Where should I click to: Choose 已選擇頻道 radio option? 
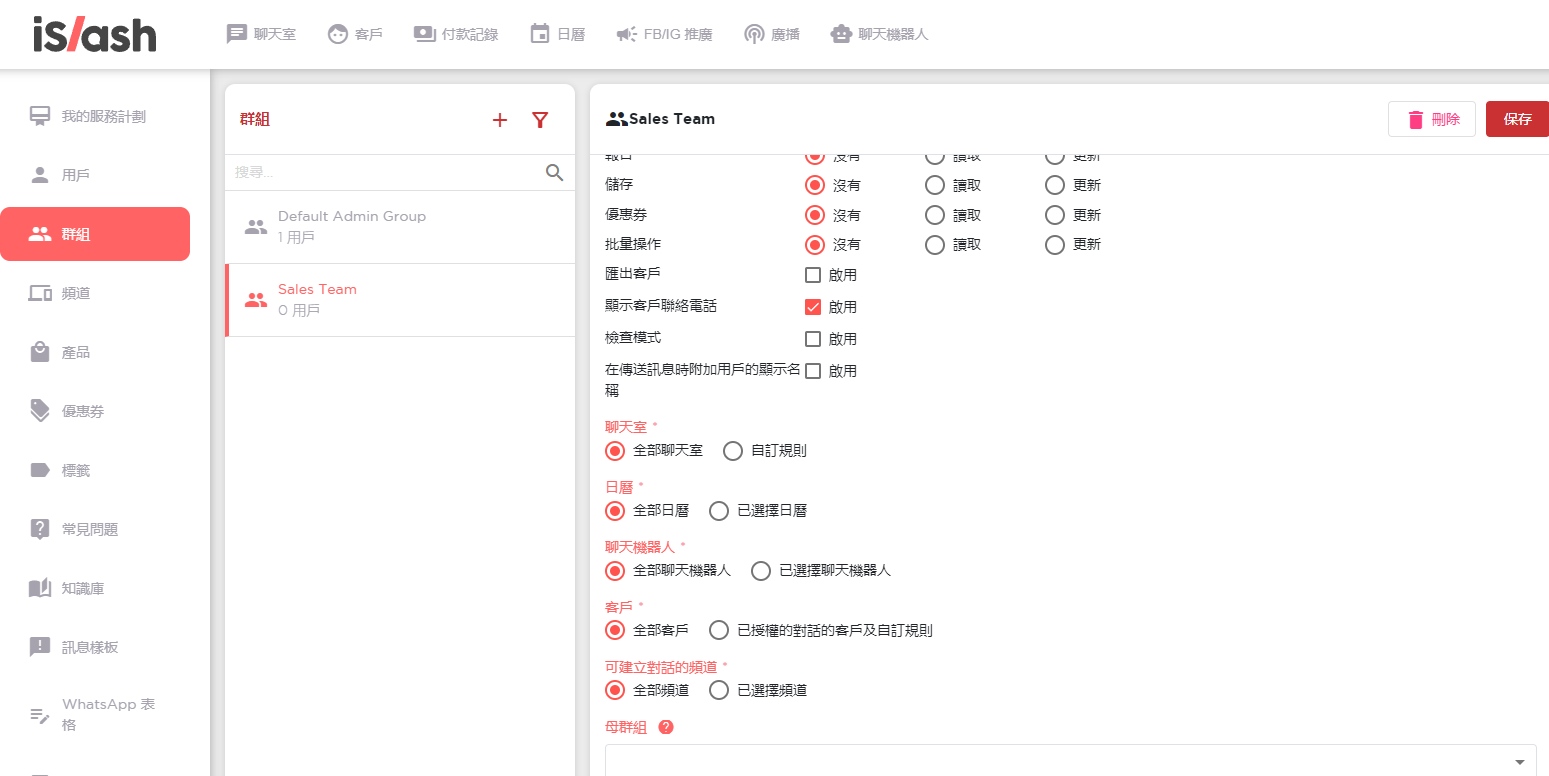pos(719,690)
